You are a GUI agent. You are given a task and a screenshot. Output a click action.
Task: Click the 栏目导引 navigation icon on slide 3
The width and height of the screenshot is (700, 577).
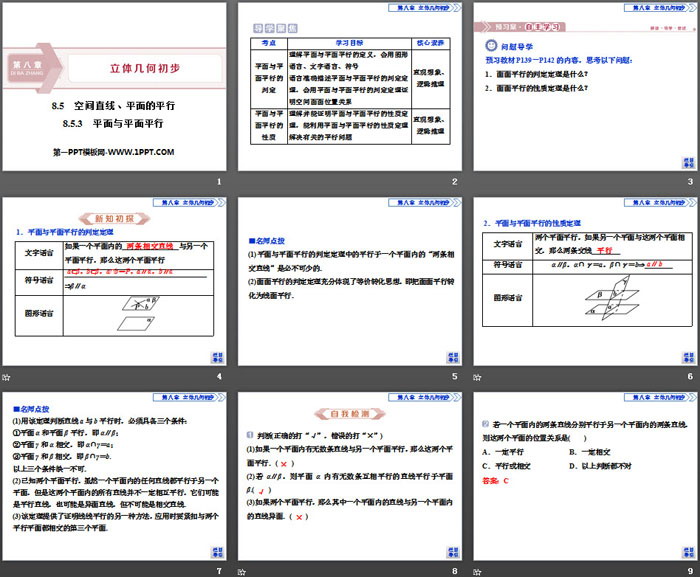(686, 162)
